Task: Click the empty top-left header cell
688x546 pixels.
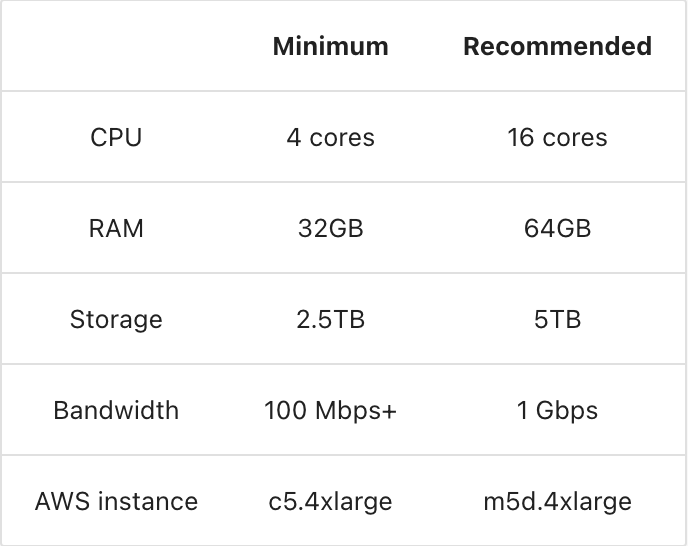Action: click(116, 46)
